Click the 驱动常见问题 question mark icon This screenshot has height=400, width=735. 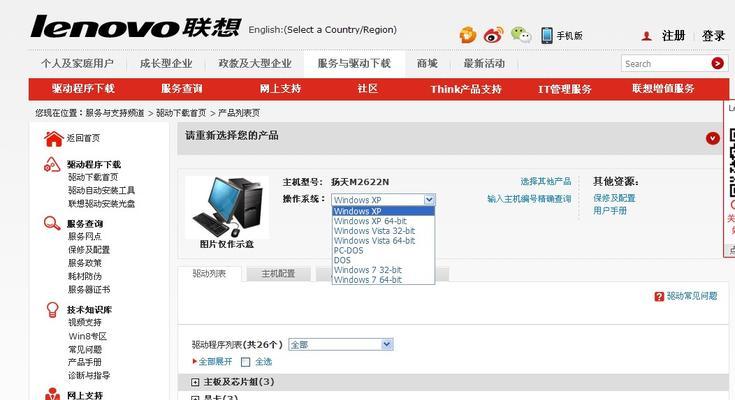pos(659,296)
